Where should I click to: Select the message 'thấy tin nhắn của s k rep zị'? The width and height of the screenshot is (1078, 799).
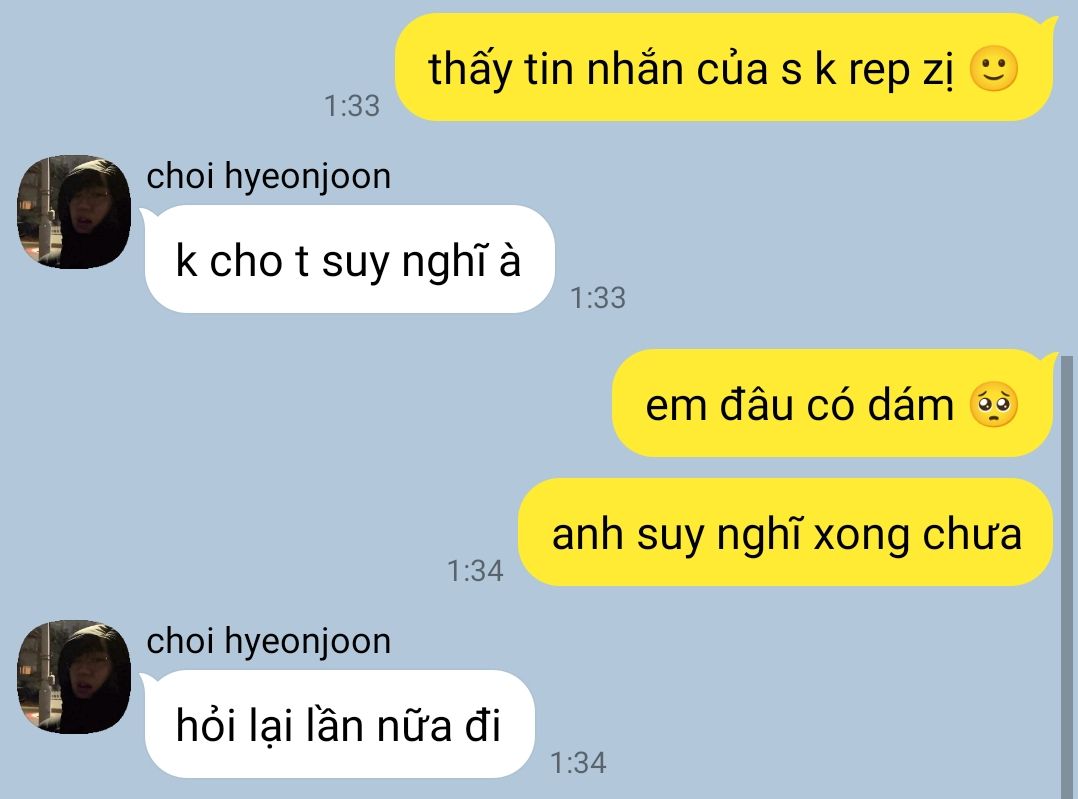724,68
